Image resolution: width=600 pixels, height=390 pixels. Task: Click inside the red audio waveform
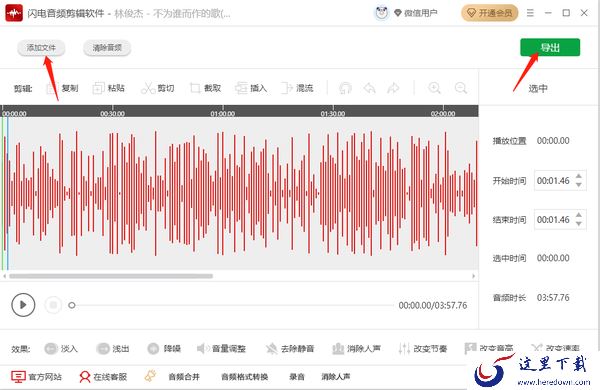point(241,193)
